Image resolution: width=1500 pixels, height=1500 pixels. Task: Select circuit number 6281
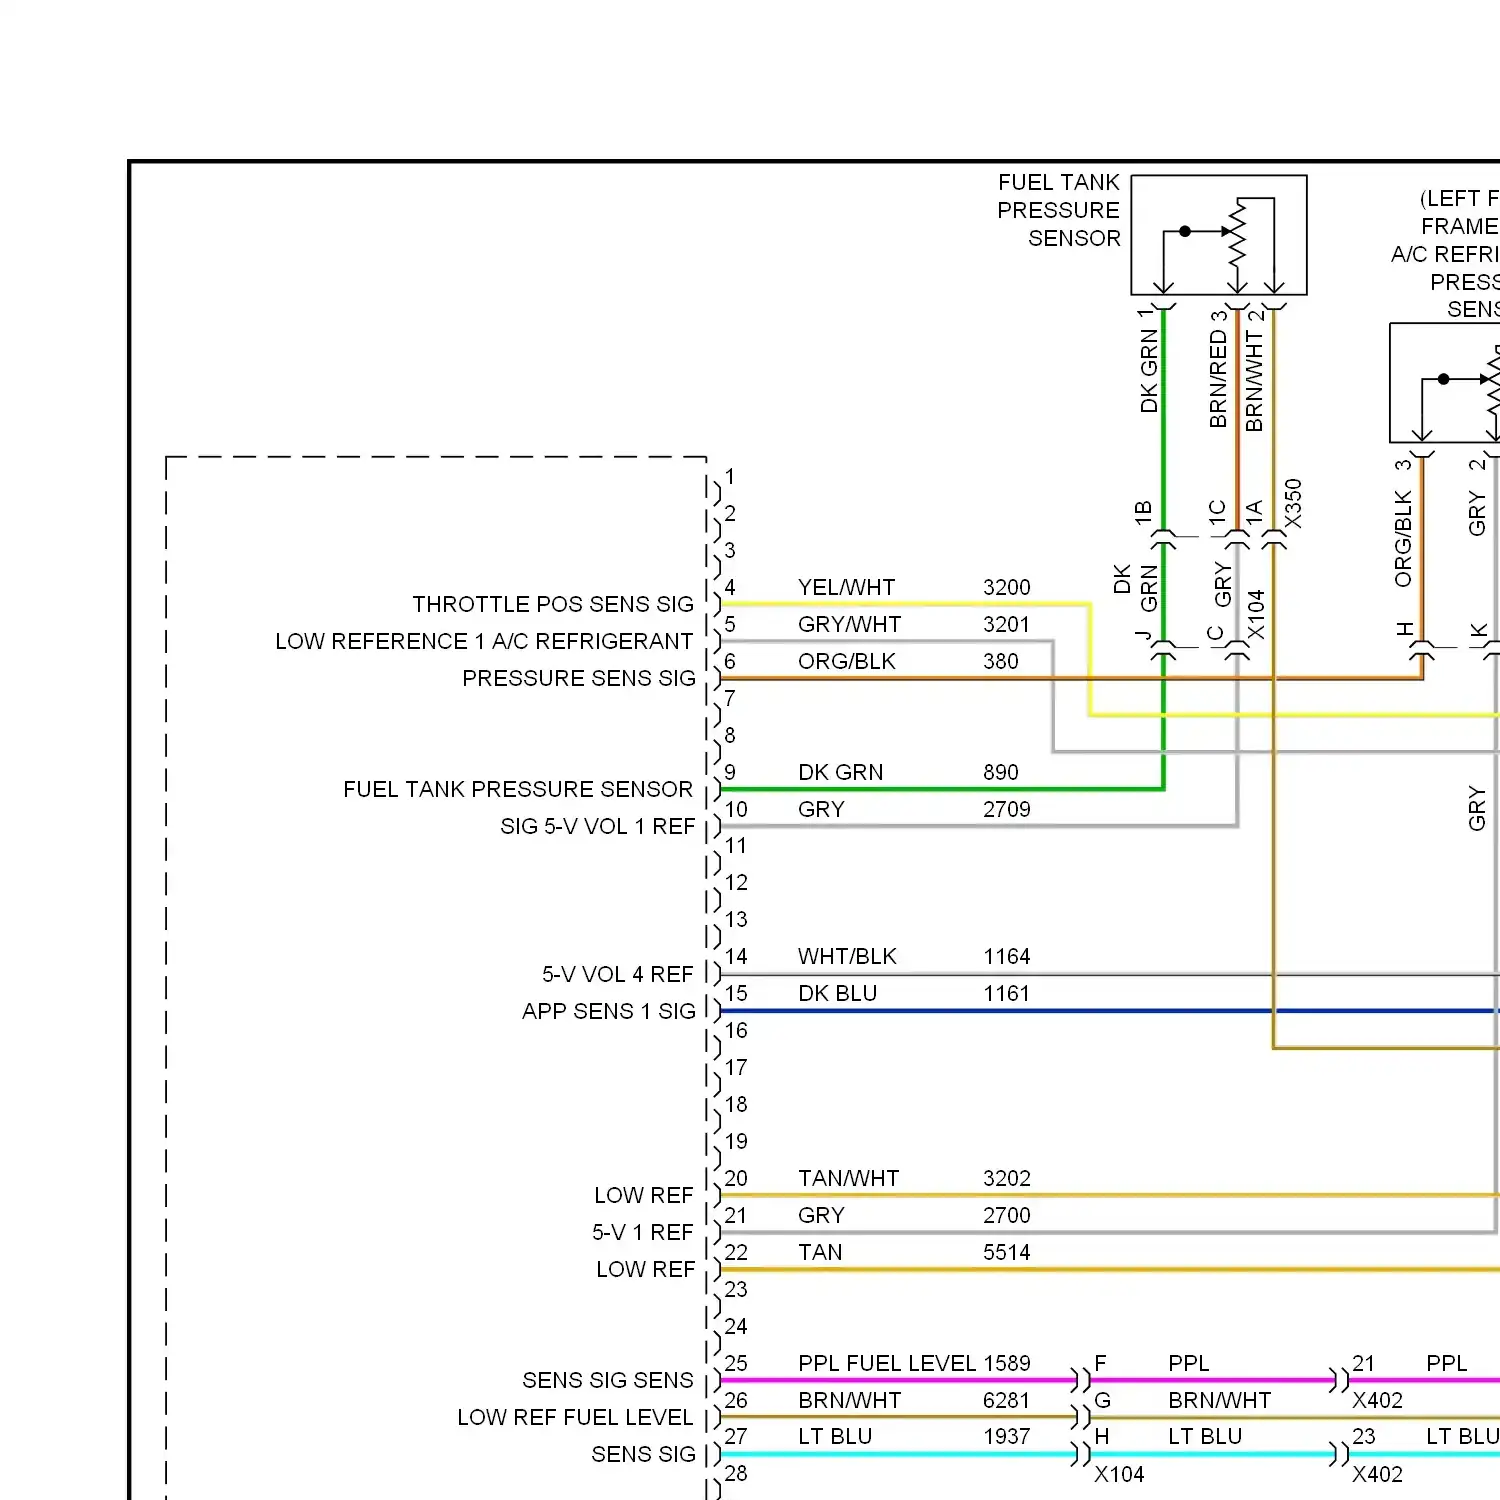(x=1006, y=1400)
